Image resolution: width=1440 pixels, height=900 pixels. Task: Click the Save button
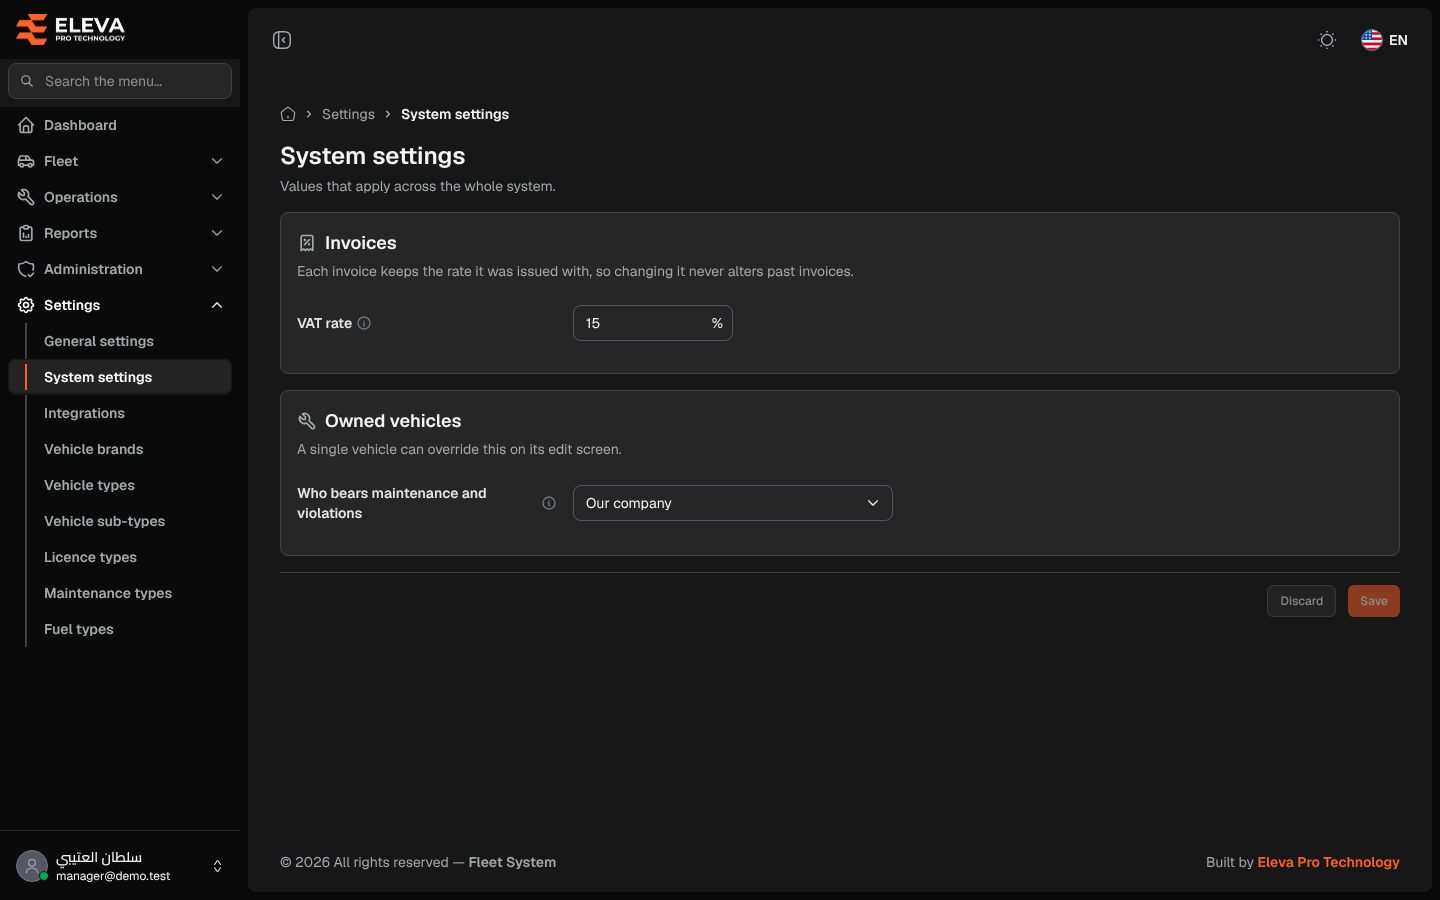[x=1374, y=601]
